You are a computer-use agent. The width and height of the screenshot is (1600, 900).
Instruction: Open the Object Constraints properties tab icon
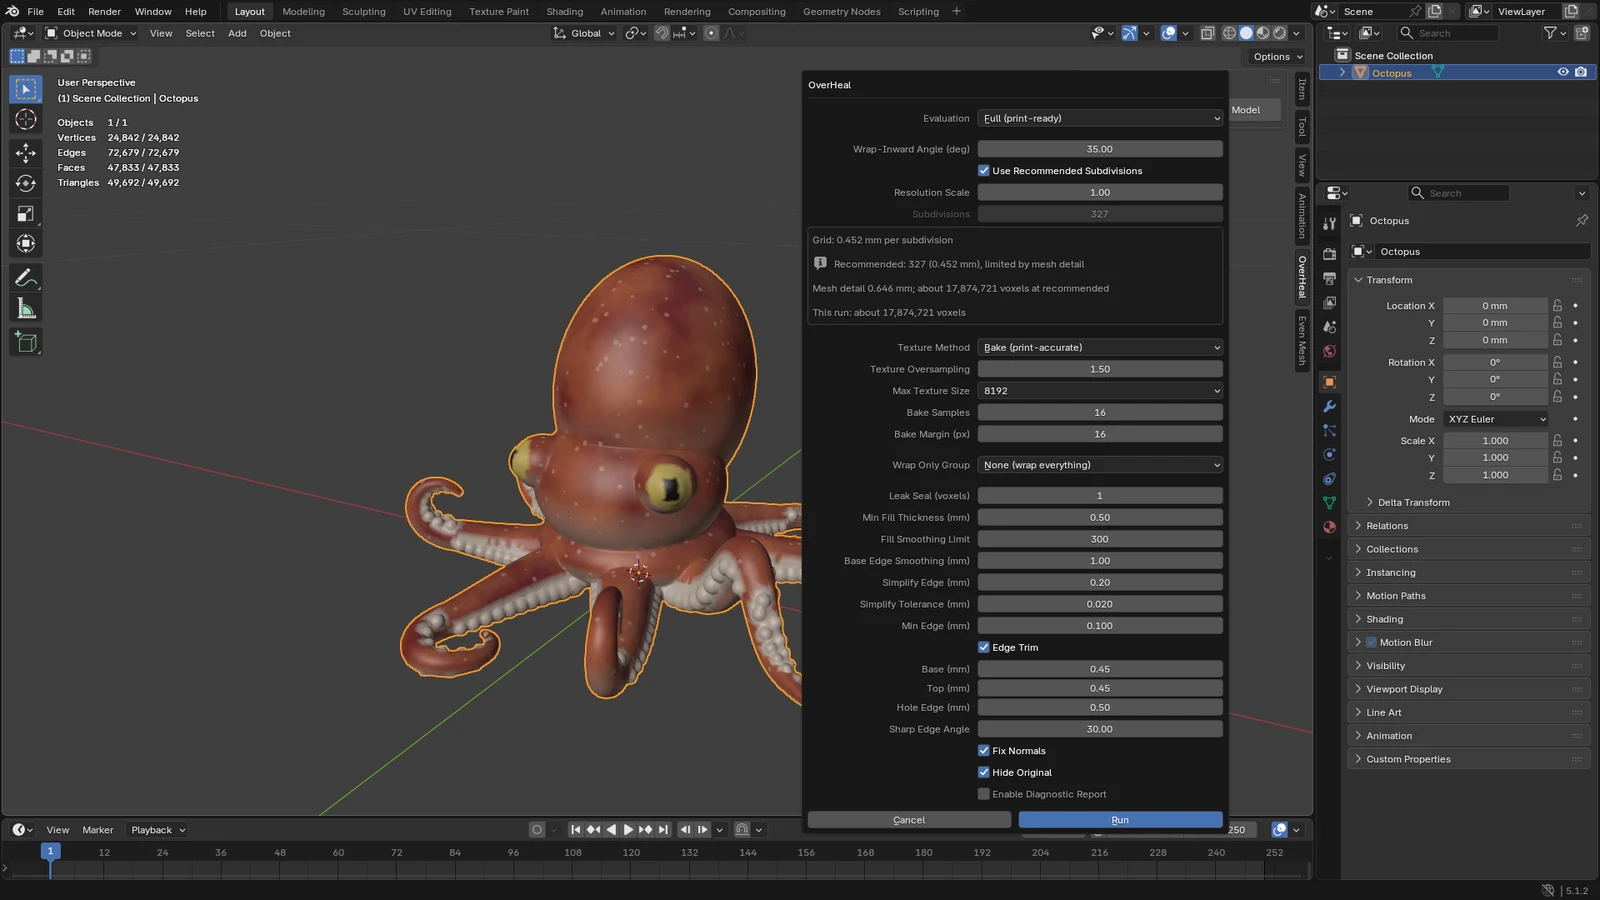coord(1329,478)
